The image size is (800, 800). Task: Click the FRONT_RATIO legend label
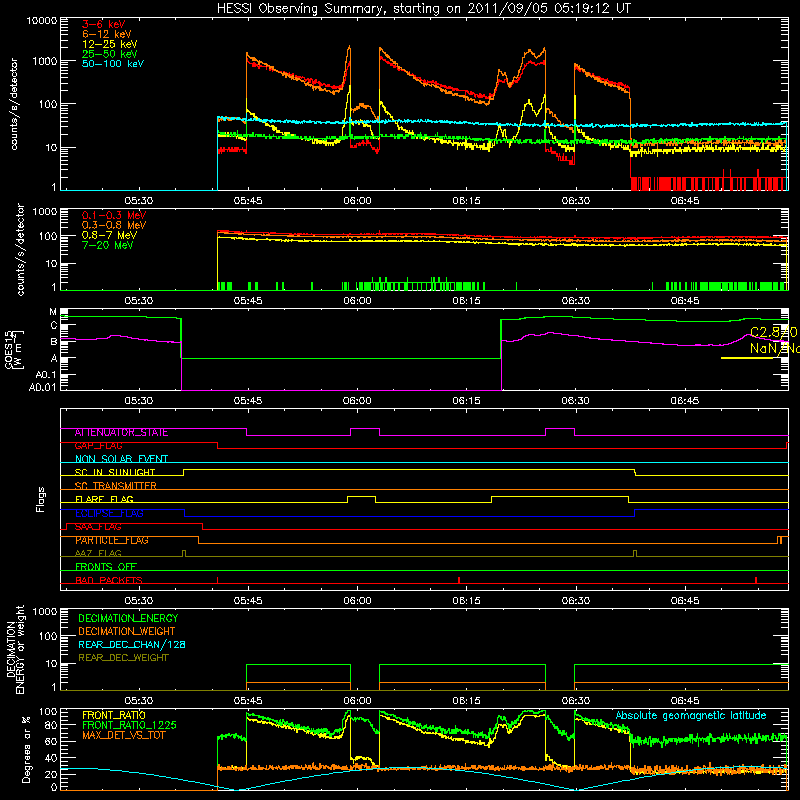click(x=114, y=715)
